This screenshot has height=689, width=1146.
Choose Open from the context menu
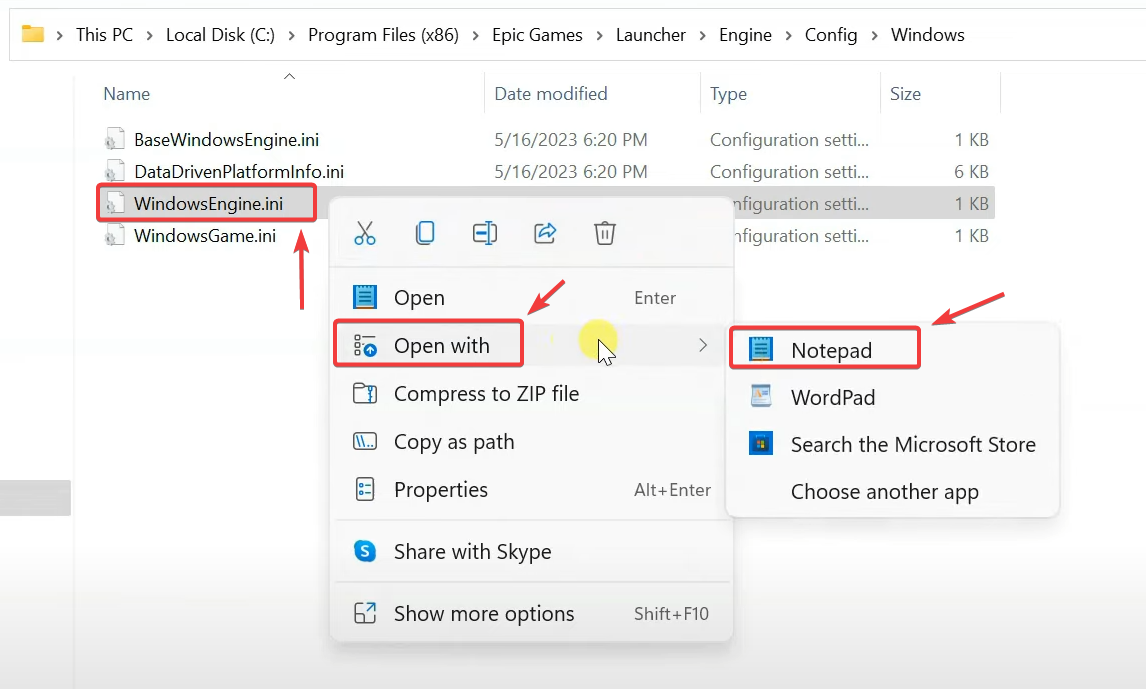tap(532, 297)
